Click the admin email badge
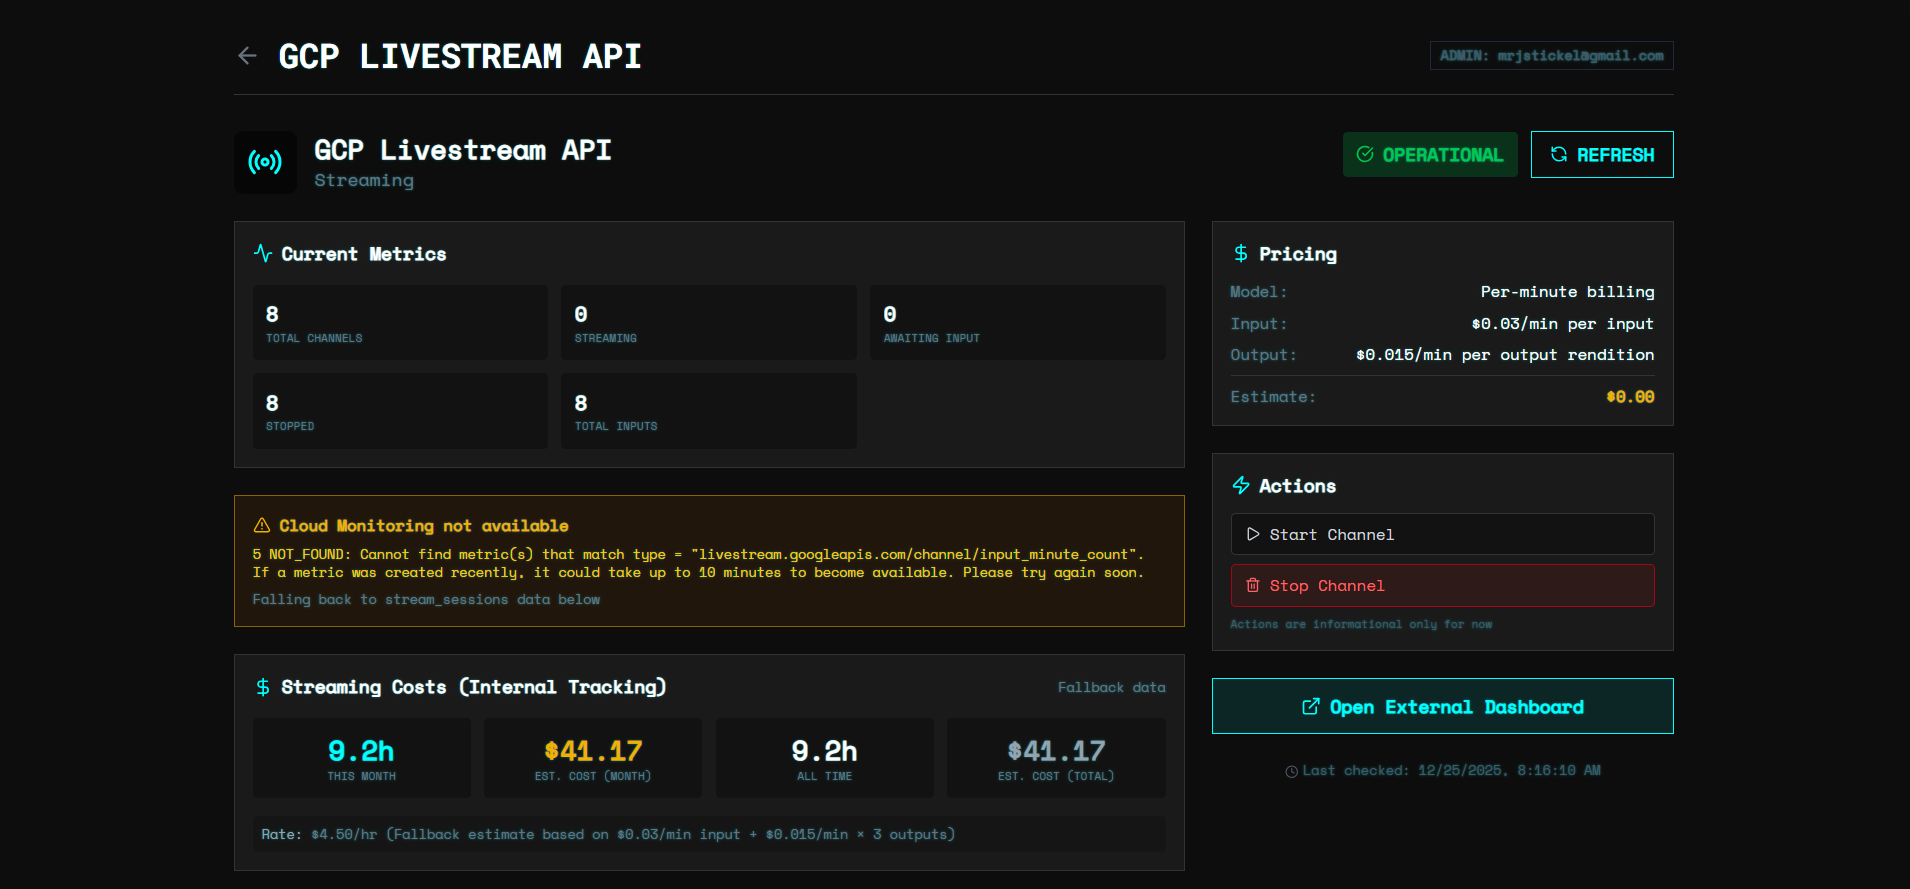The height and width of the screenshot is (889, 1910). point(1551,56)
